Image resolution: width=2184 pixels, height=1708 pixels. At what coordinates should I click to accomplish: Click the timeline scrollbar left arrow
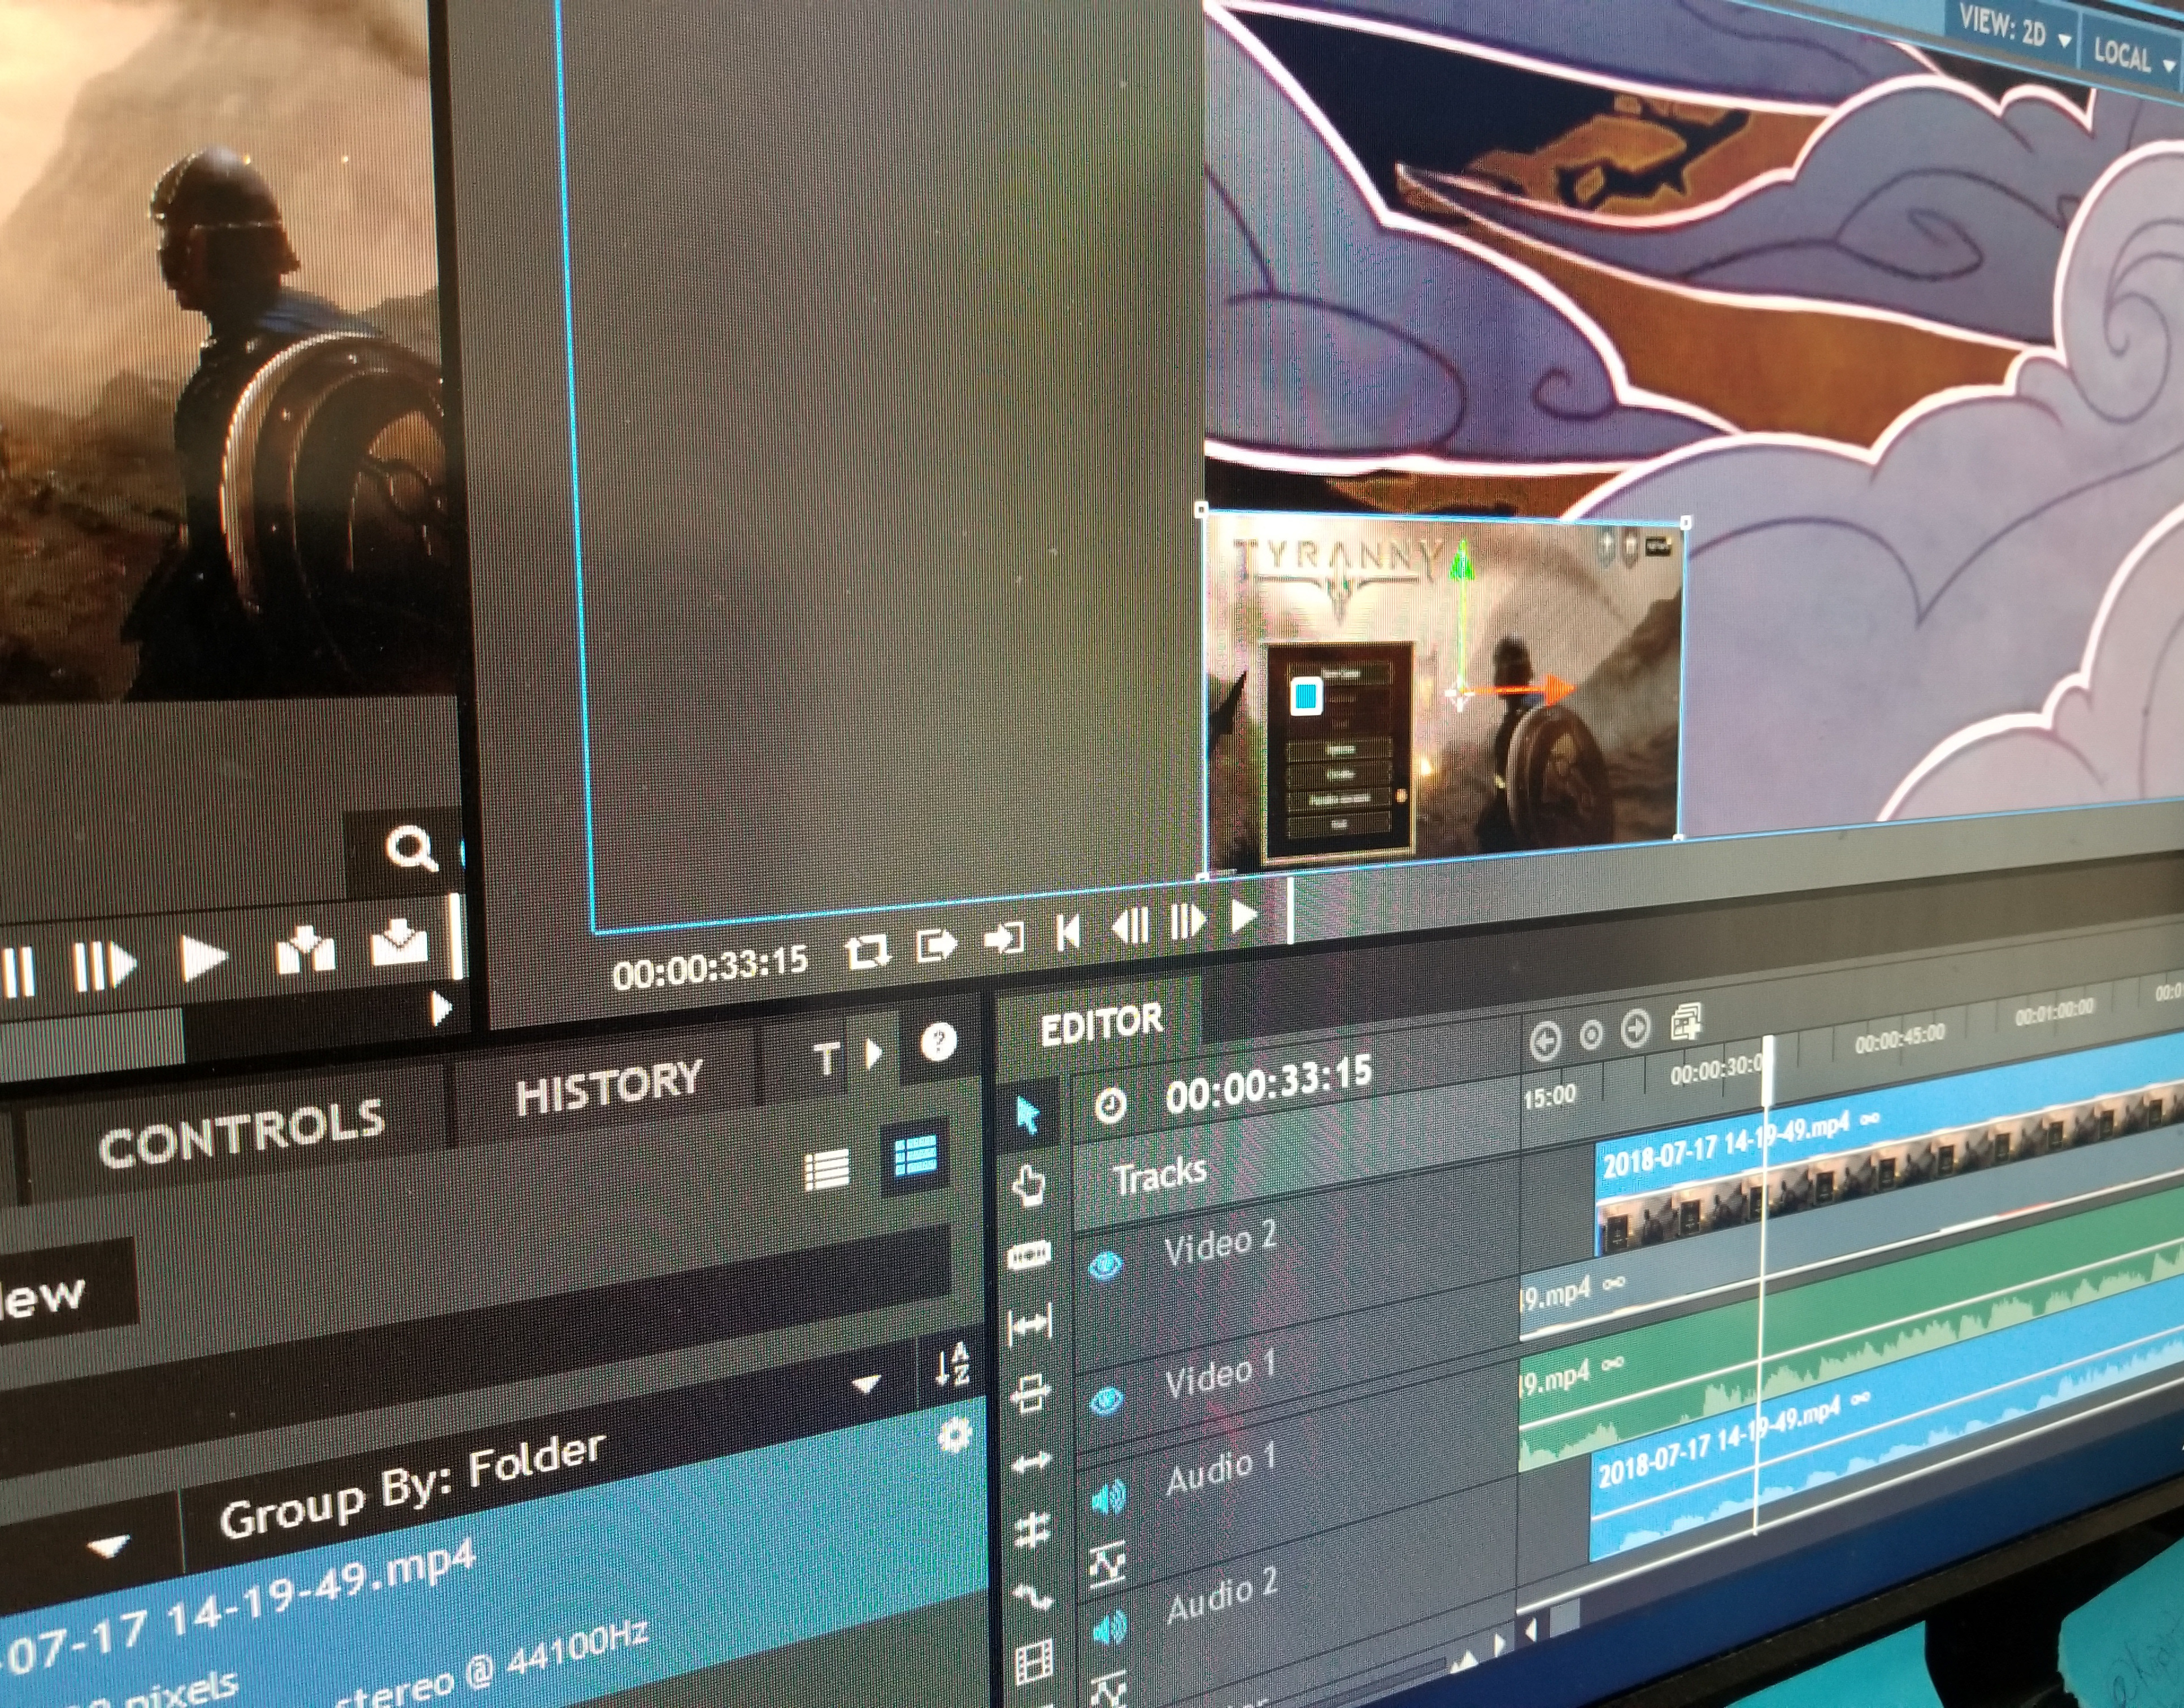pyautogui.click(x=1531, y=1631)
